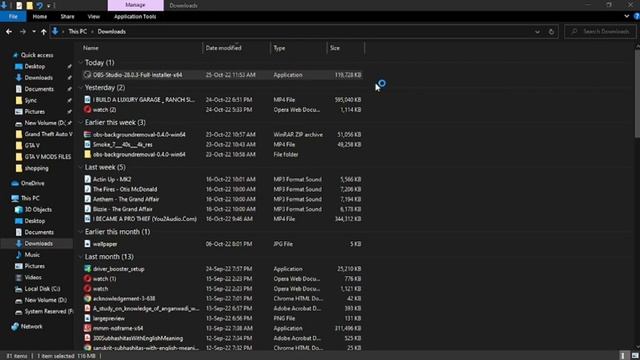Open the Music folder in sidebar
The image size is (640, 360).
point(32,255)
